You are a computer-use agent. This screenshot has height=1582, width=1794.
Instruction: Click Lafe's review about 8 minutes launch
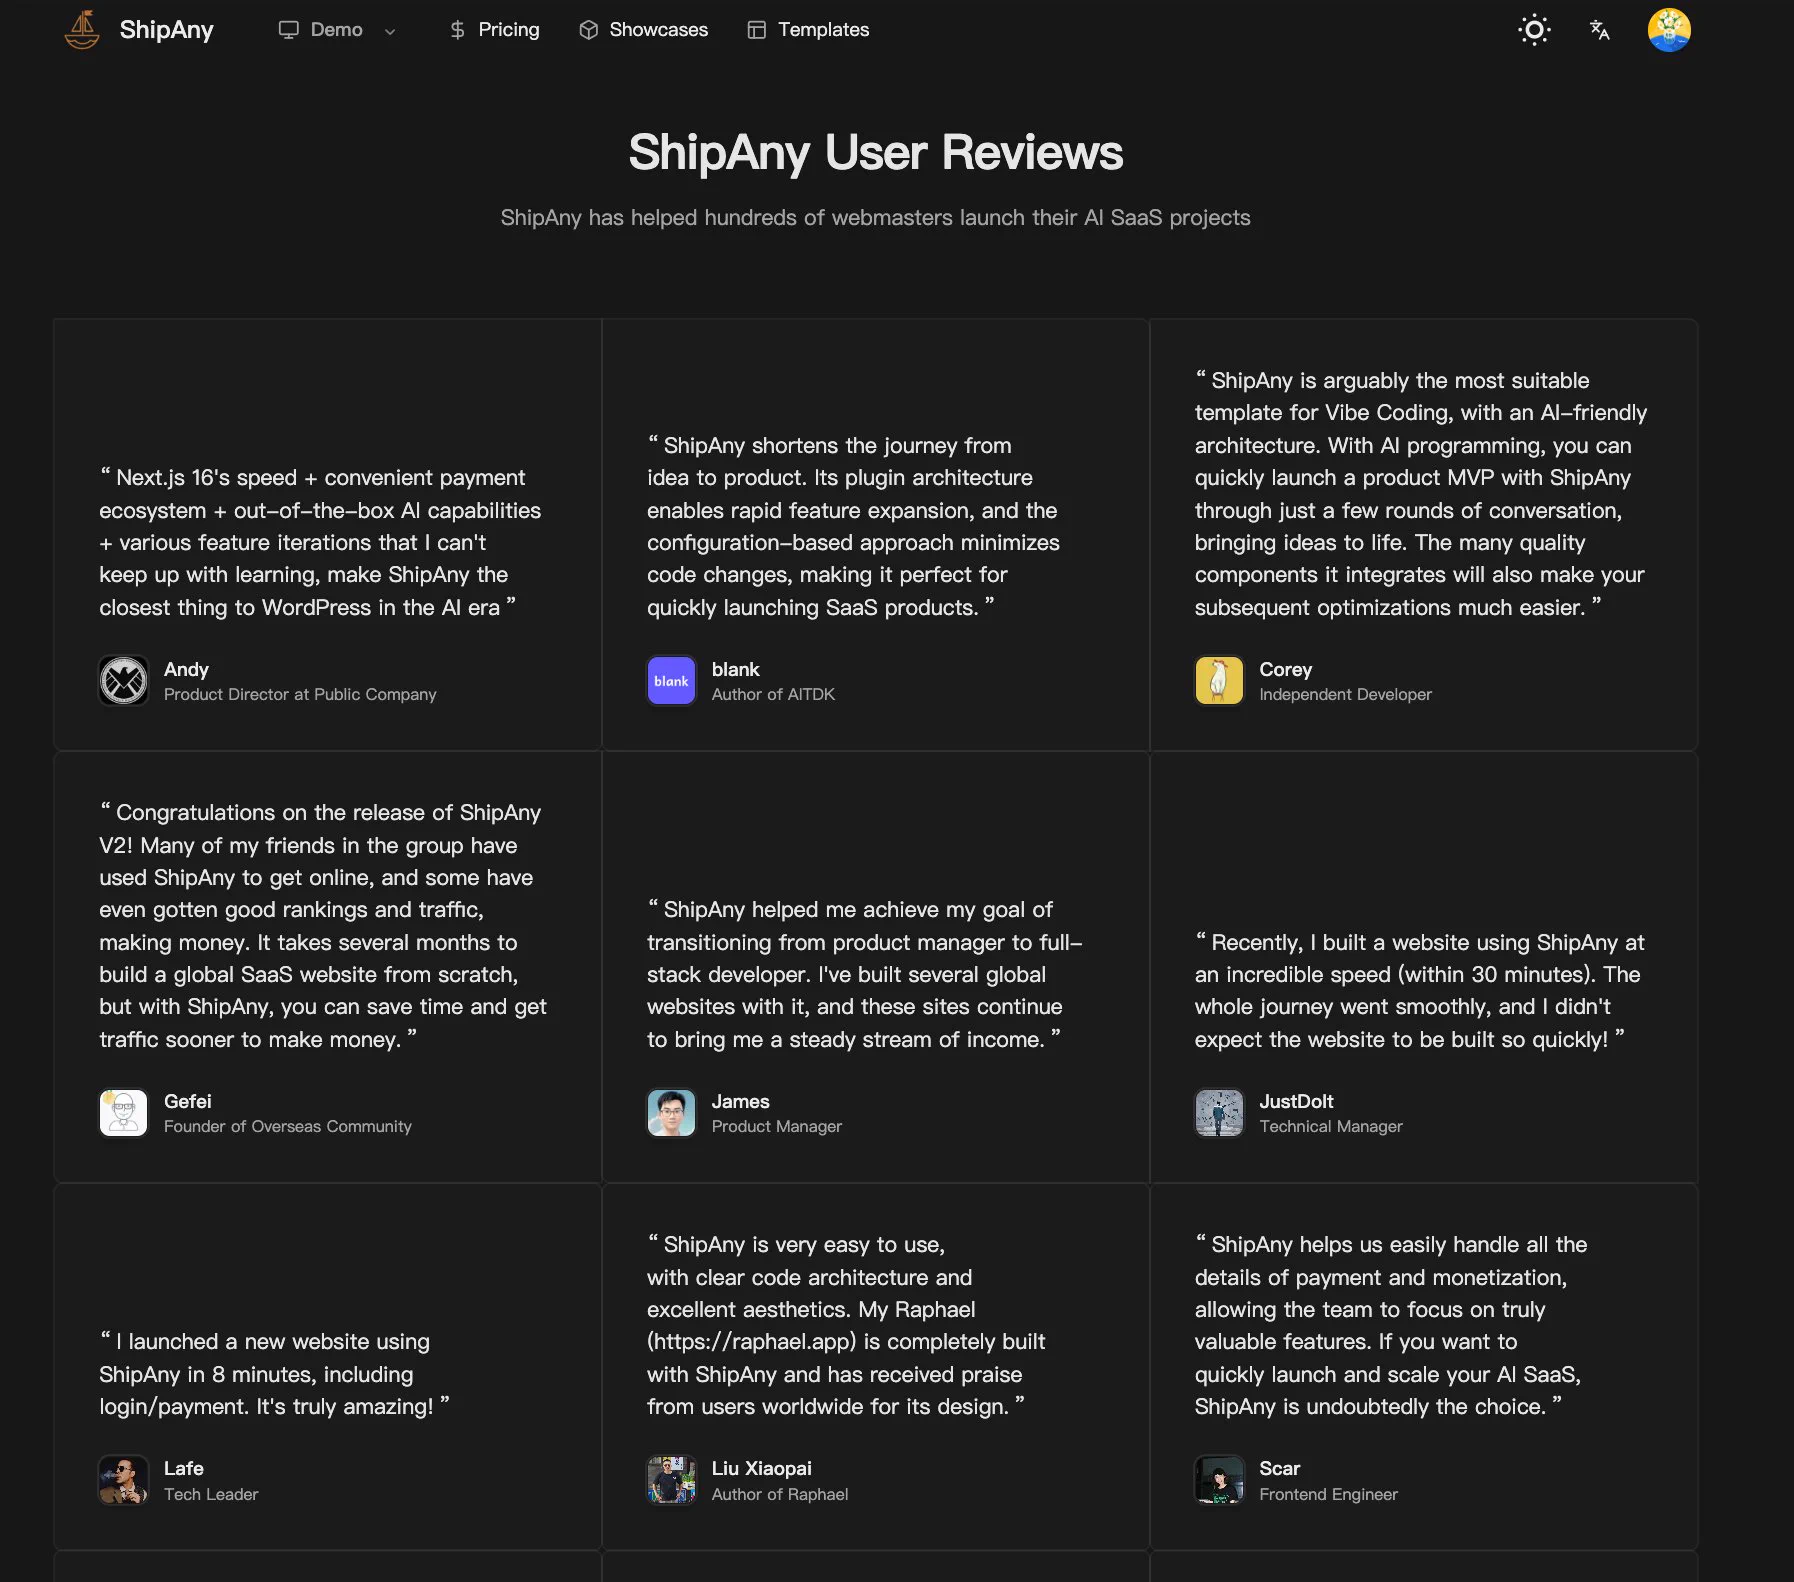point(274,1374)
